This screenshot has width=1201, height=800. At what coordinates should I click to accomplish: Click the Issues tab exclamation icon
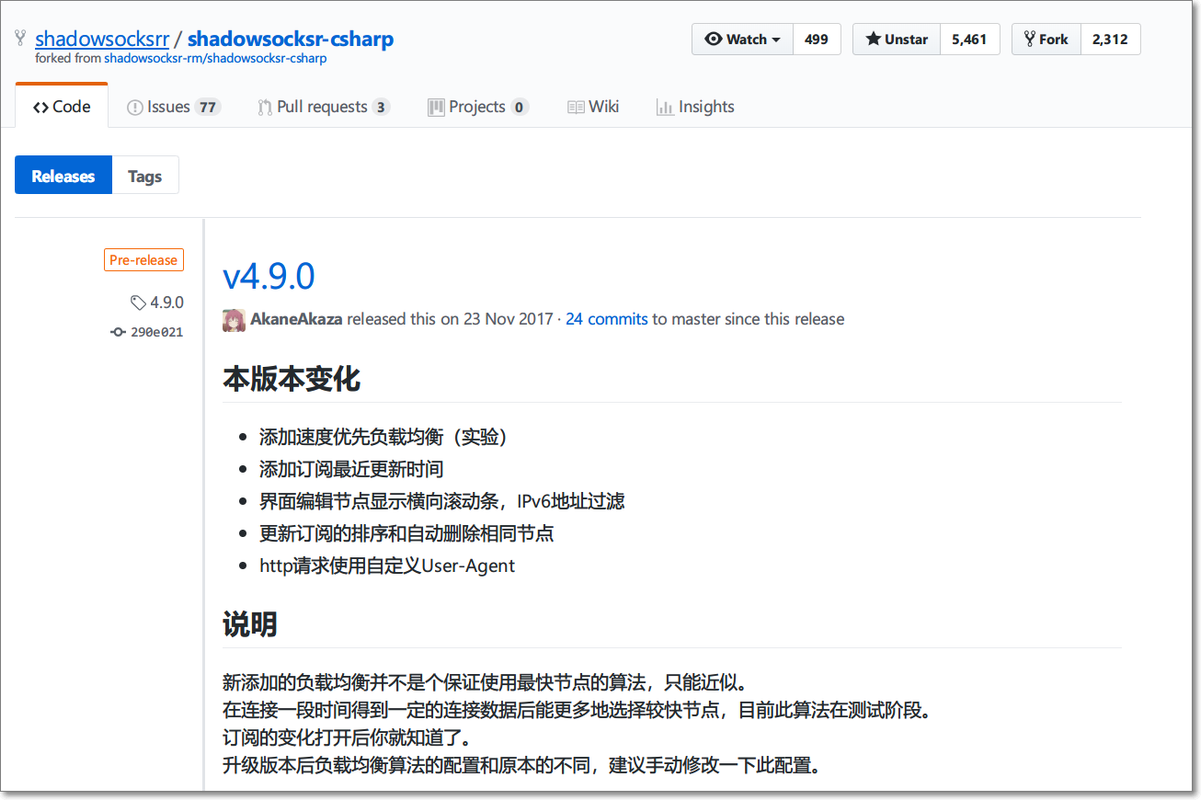click(x=135, y=108)
